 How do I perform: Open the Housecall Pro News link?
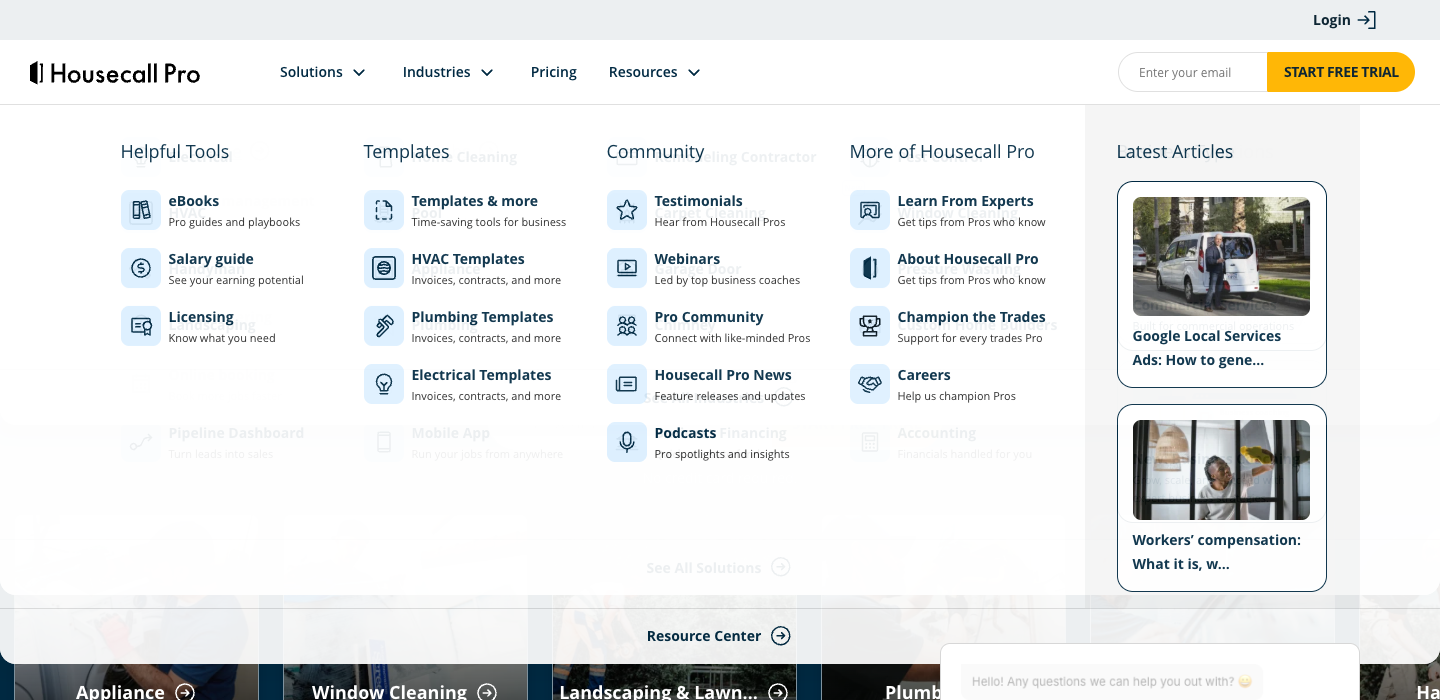click(723, 375)
